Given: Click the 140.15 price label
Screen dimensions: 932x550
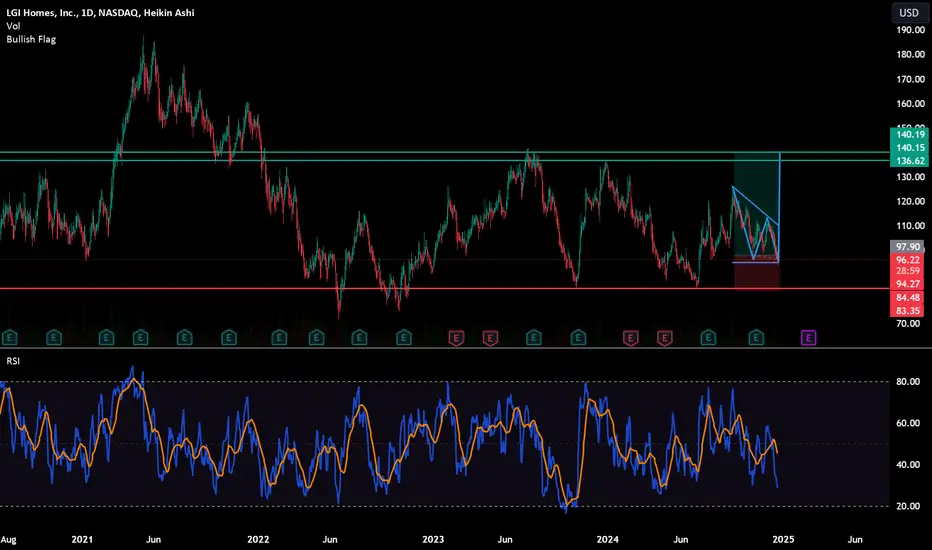Looking at the screenshot, I should point(910,147).
